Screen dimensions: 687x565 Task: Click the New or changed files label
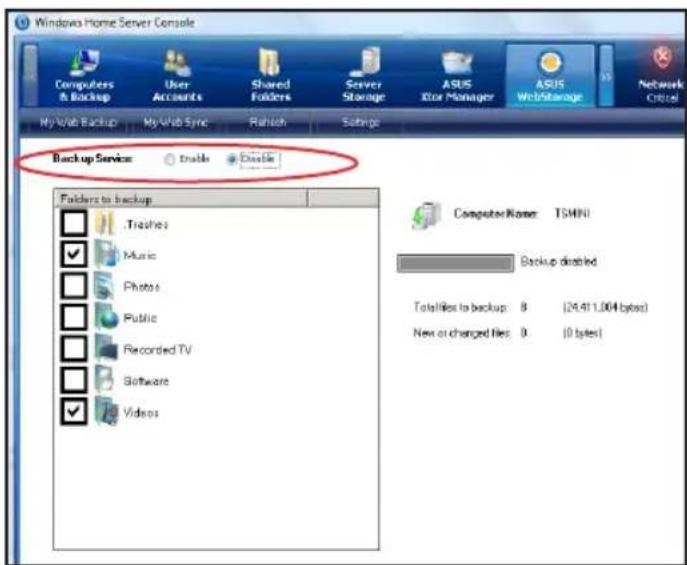point(462,333)
